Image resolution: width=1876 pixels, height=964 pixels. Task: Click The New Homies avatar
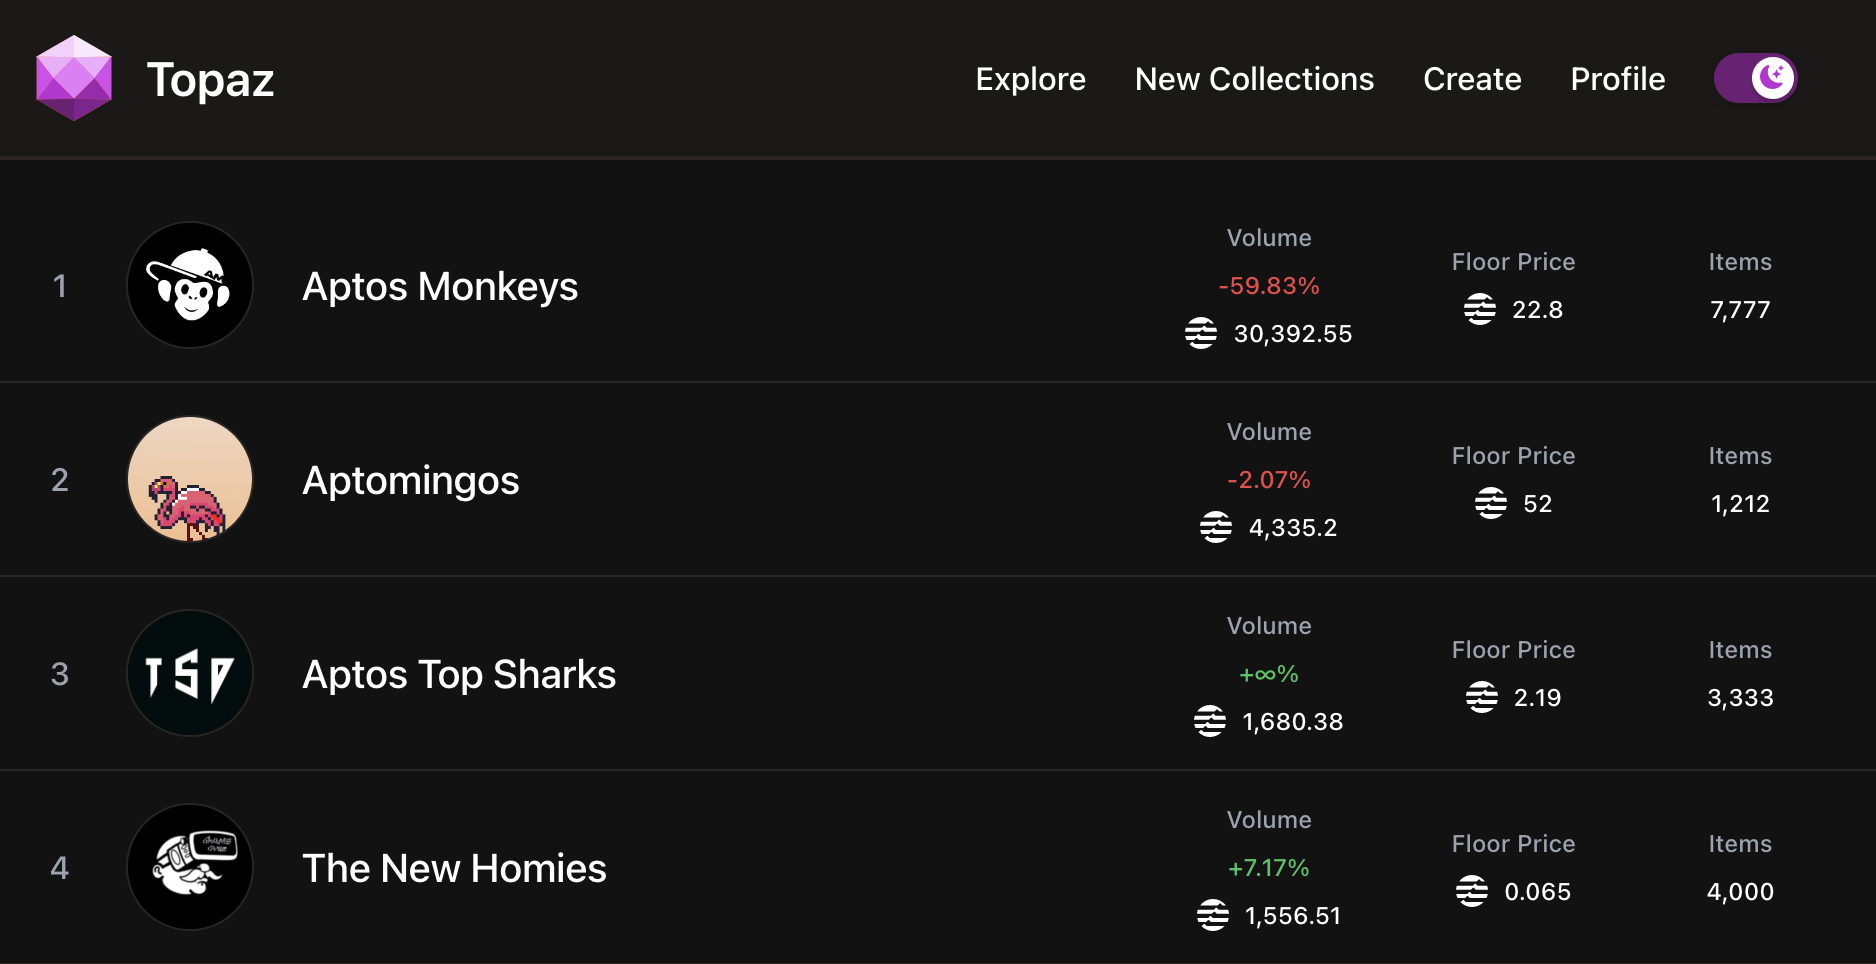[190, 867]
